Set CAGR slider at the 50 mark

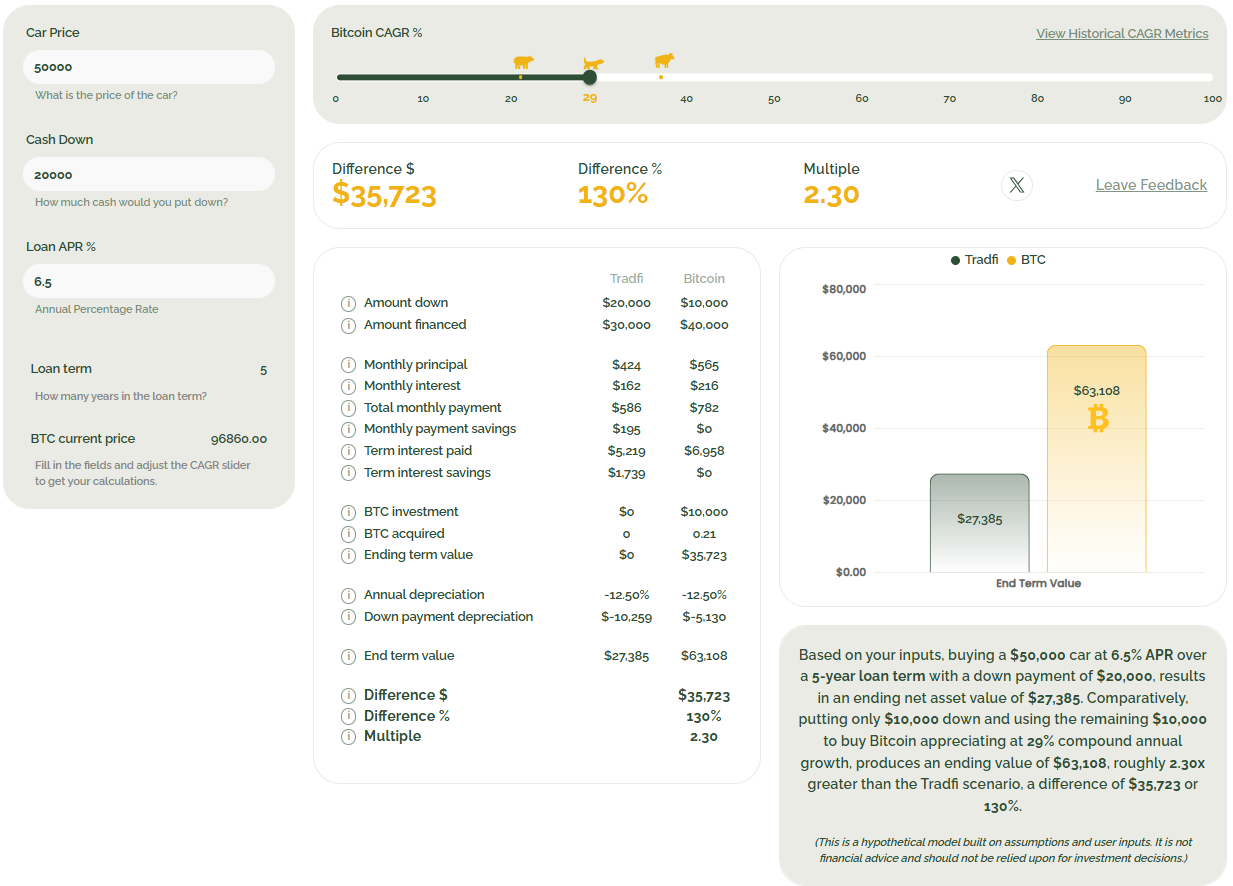coord(774,77)
